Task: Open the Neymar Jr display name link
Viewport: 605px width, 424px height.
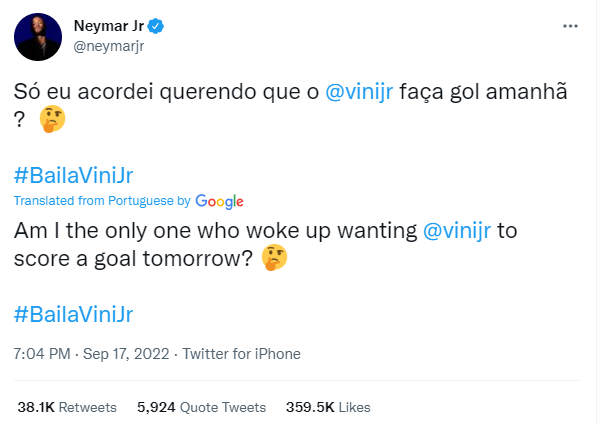Action: (108, 25)
